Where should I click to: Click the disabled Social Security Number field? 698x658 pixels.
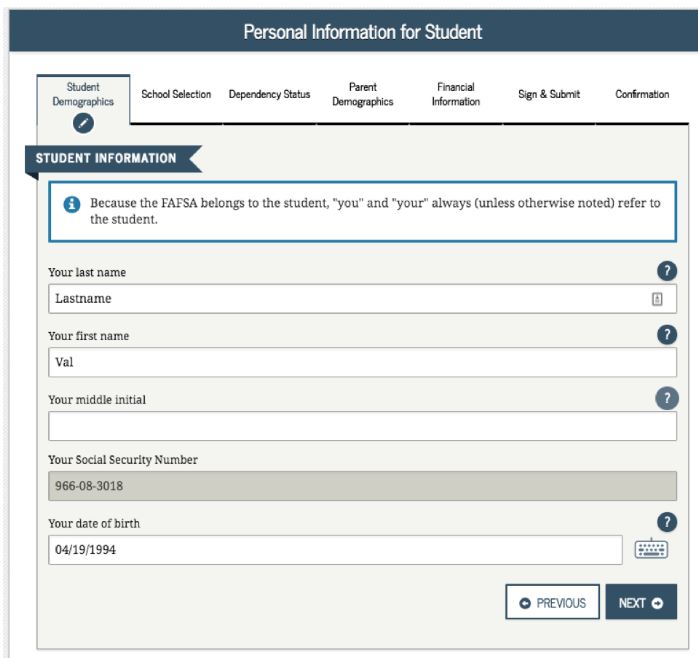coord(362,486)
